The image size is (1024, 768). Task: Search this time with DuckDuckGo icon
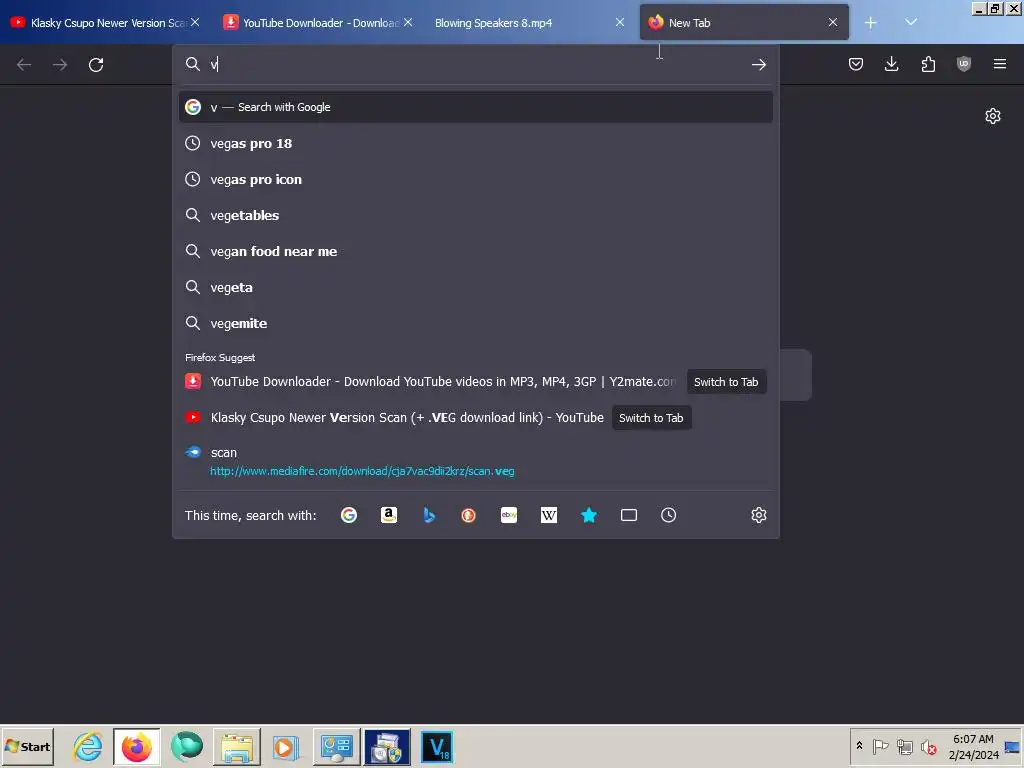(468, 515)
